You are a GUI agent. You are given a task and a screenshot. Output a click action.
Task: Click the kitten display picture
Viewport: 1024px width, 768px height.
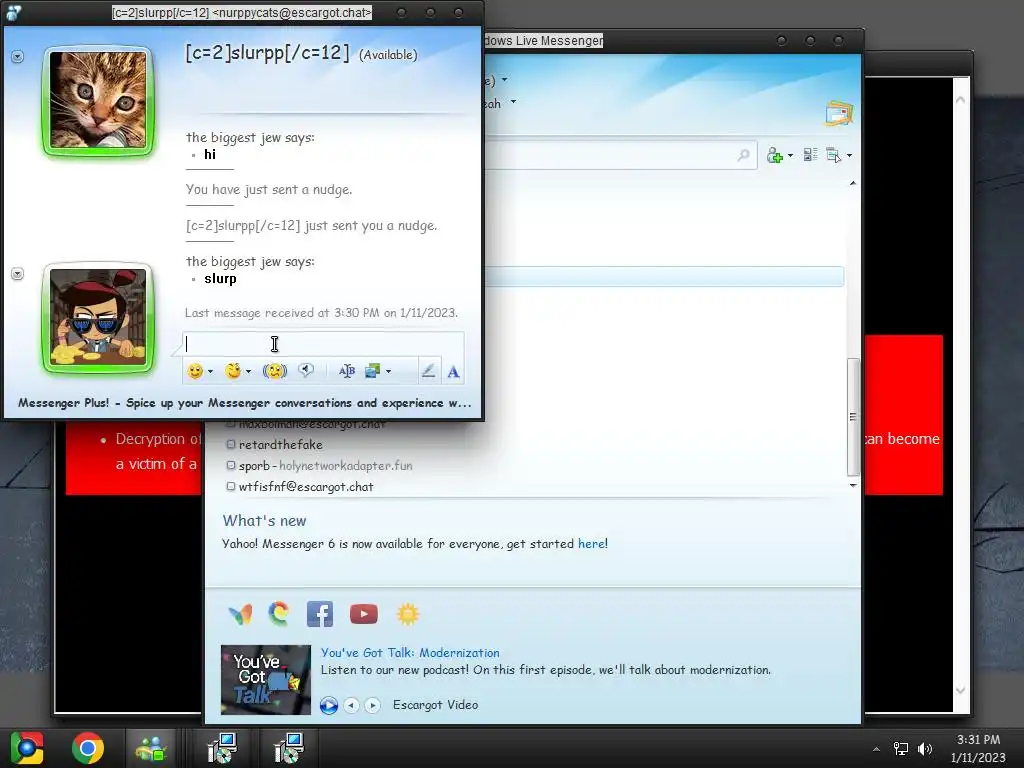[98, 100]
